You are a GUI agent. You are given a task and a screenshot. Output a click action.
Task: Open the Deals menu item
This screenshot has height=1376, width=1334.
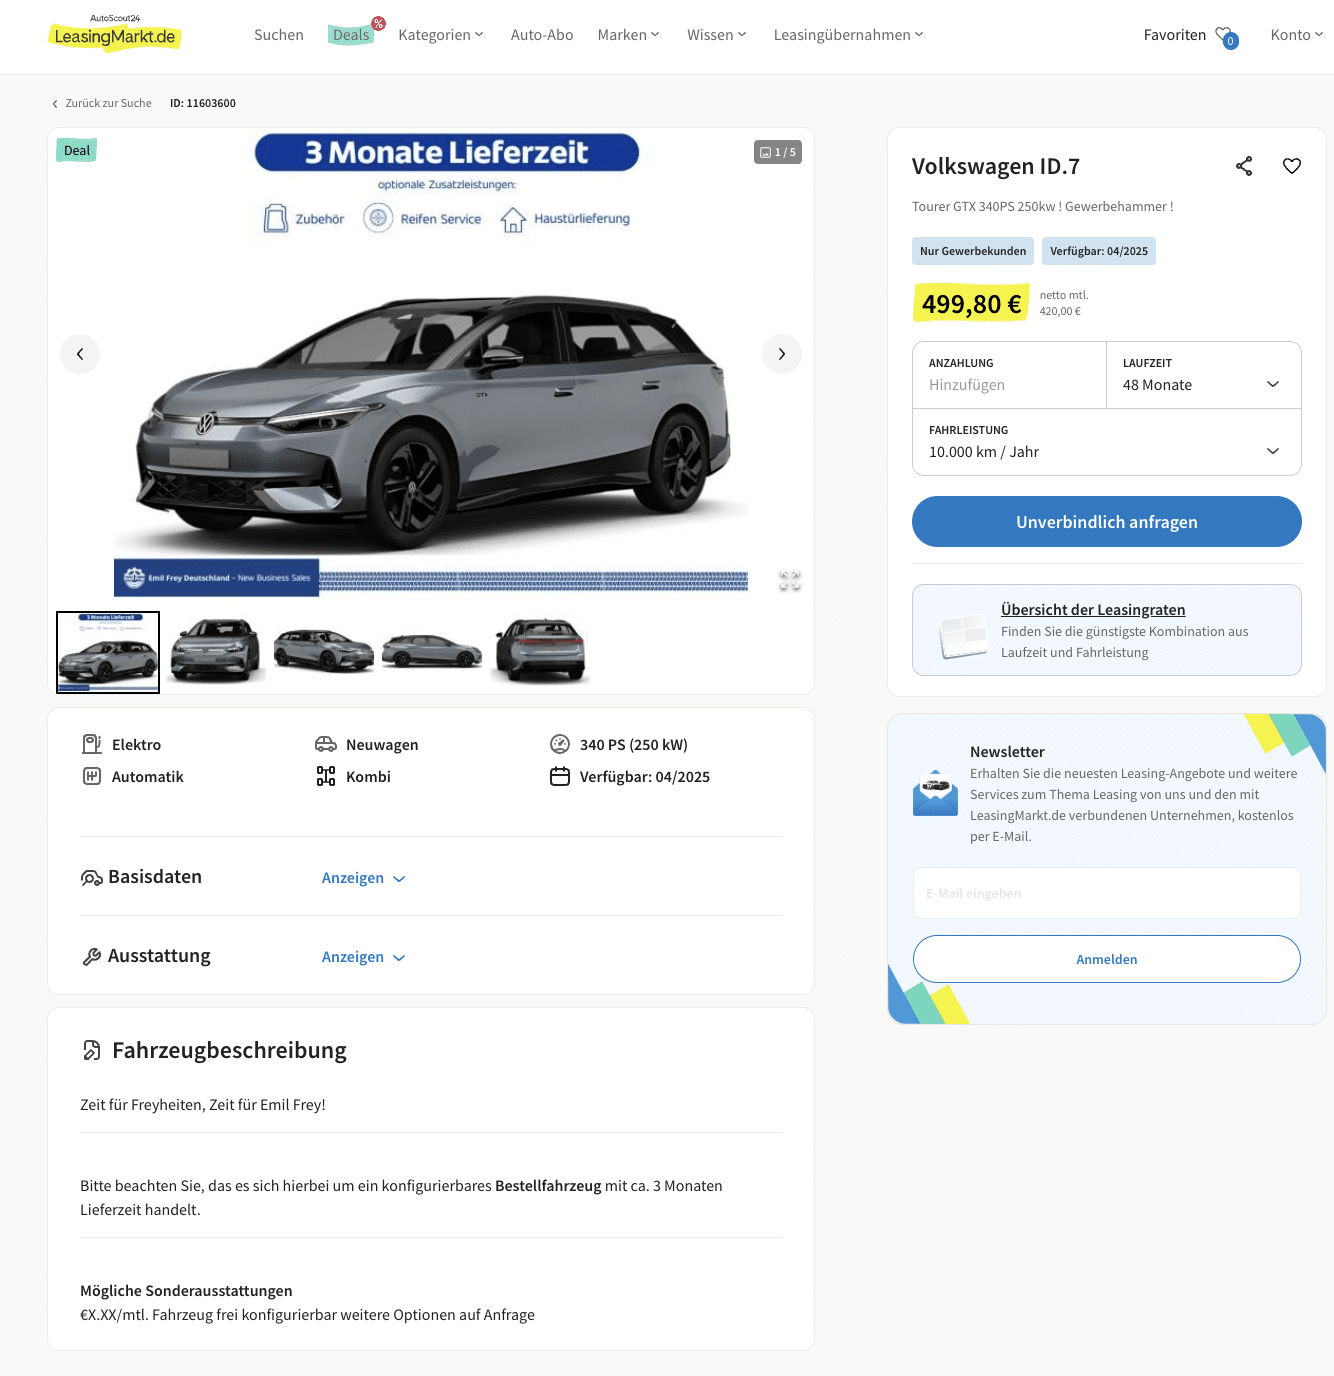(x=352, y=35)
